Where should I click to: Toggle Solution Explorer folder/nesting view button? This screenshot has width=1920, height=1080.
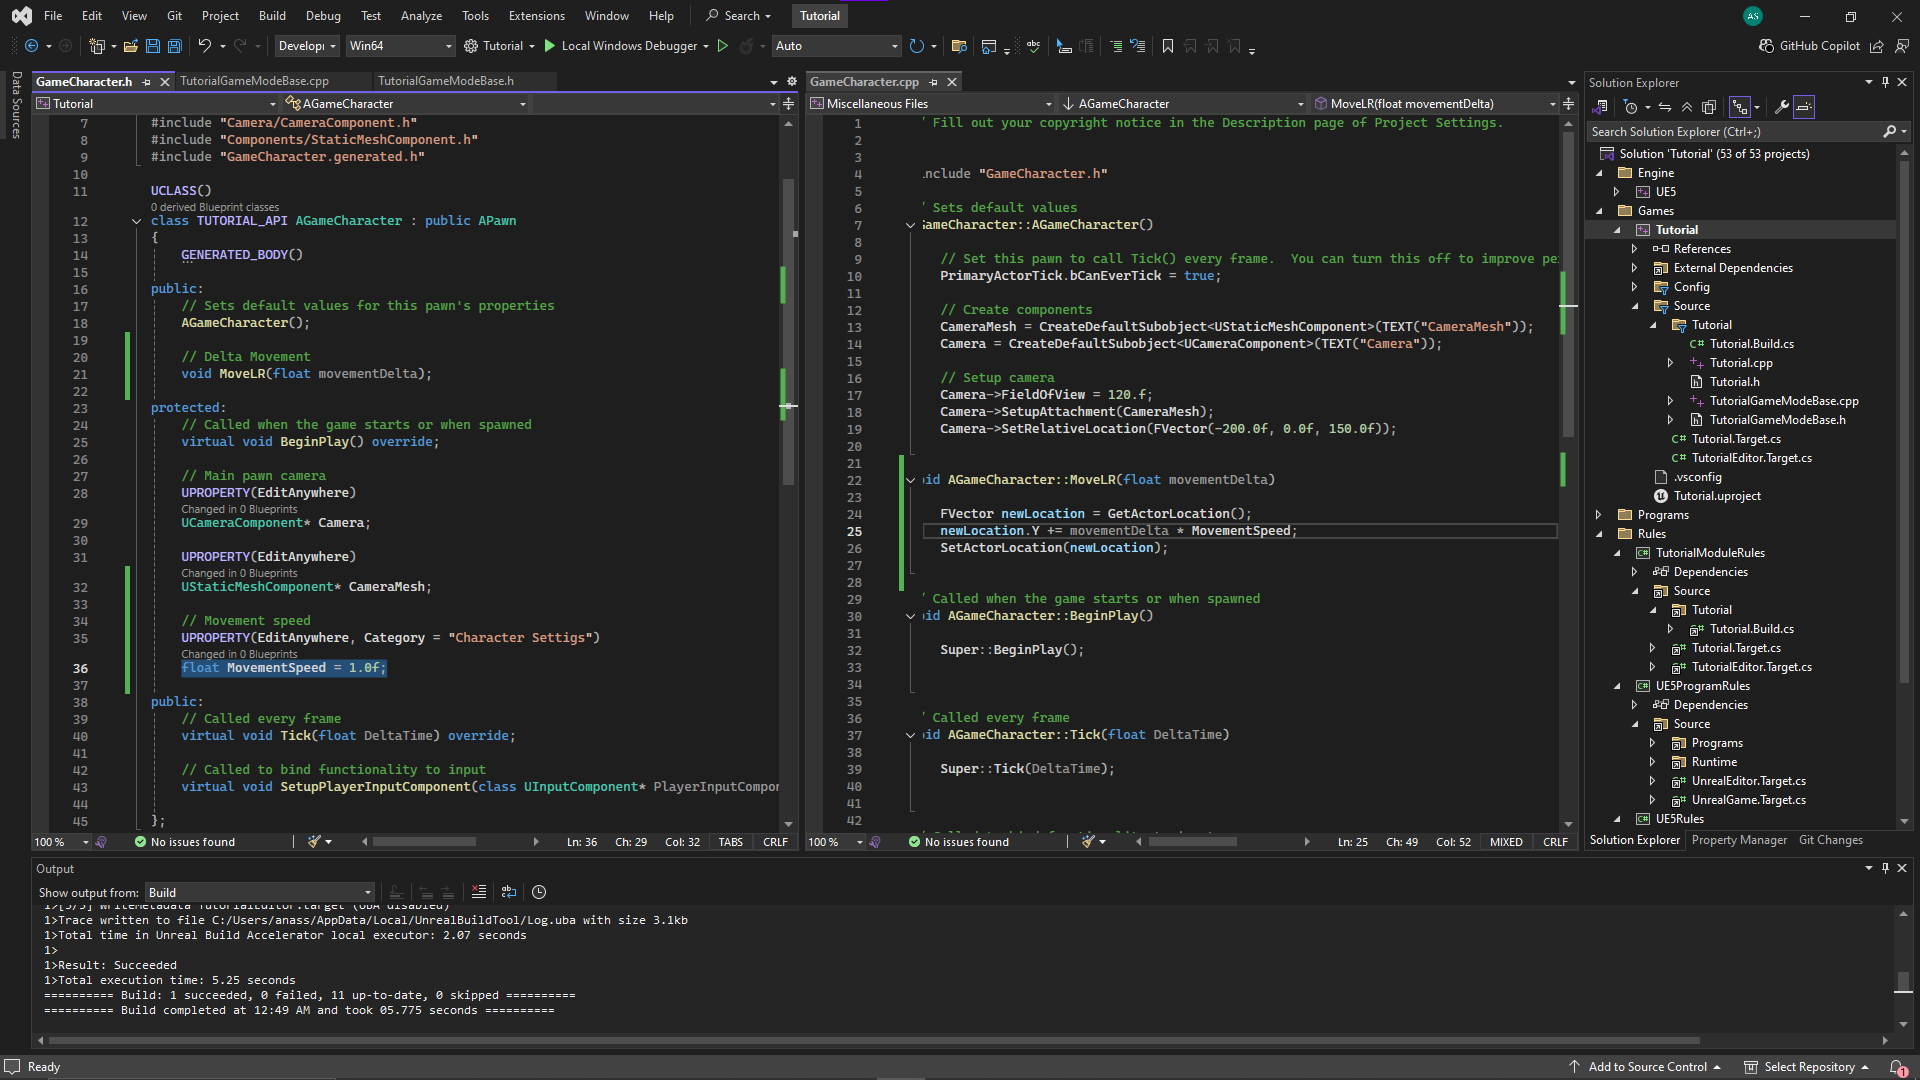[1740, 107]
